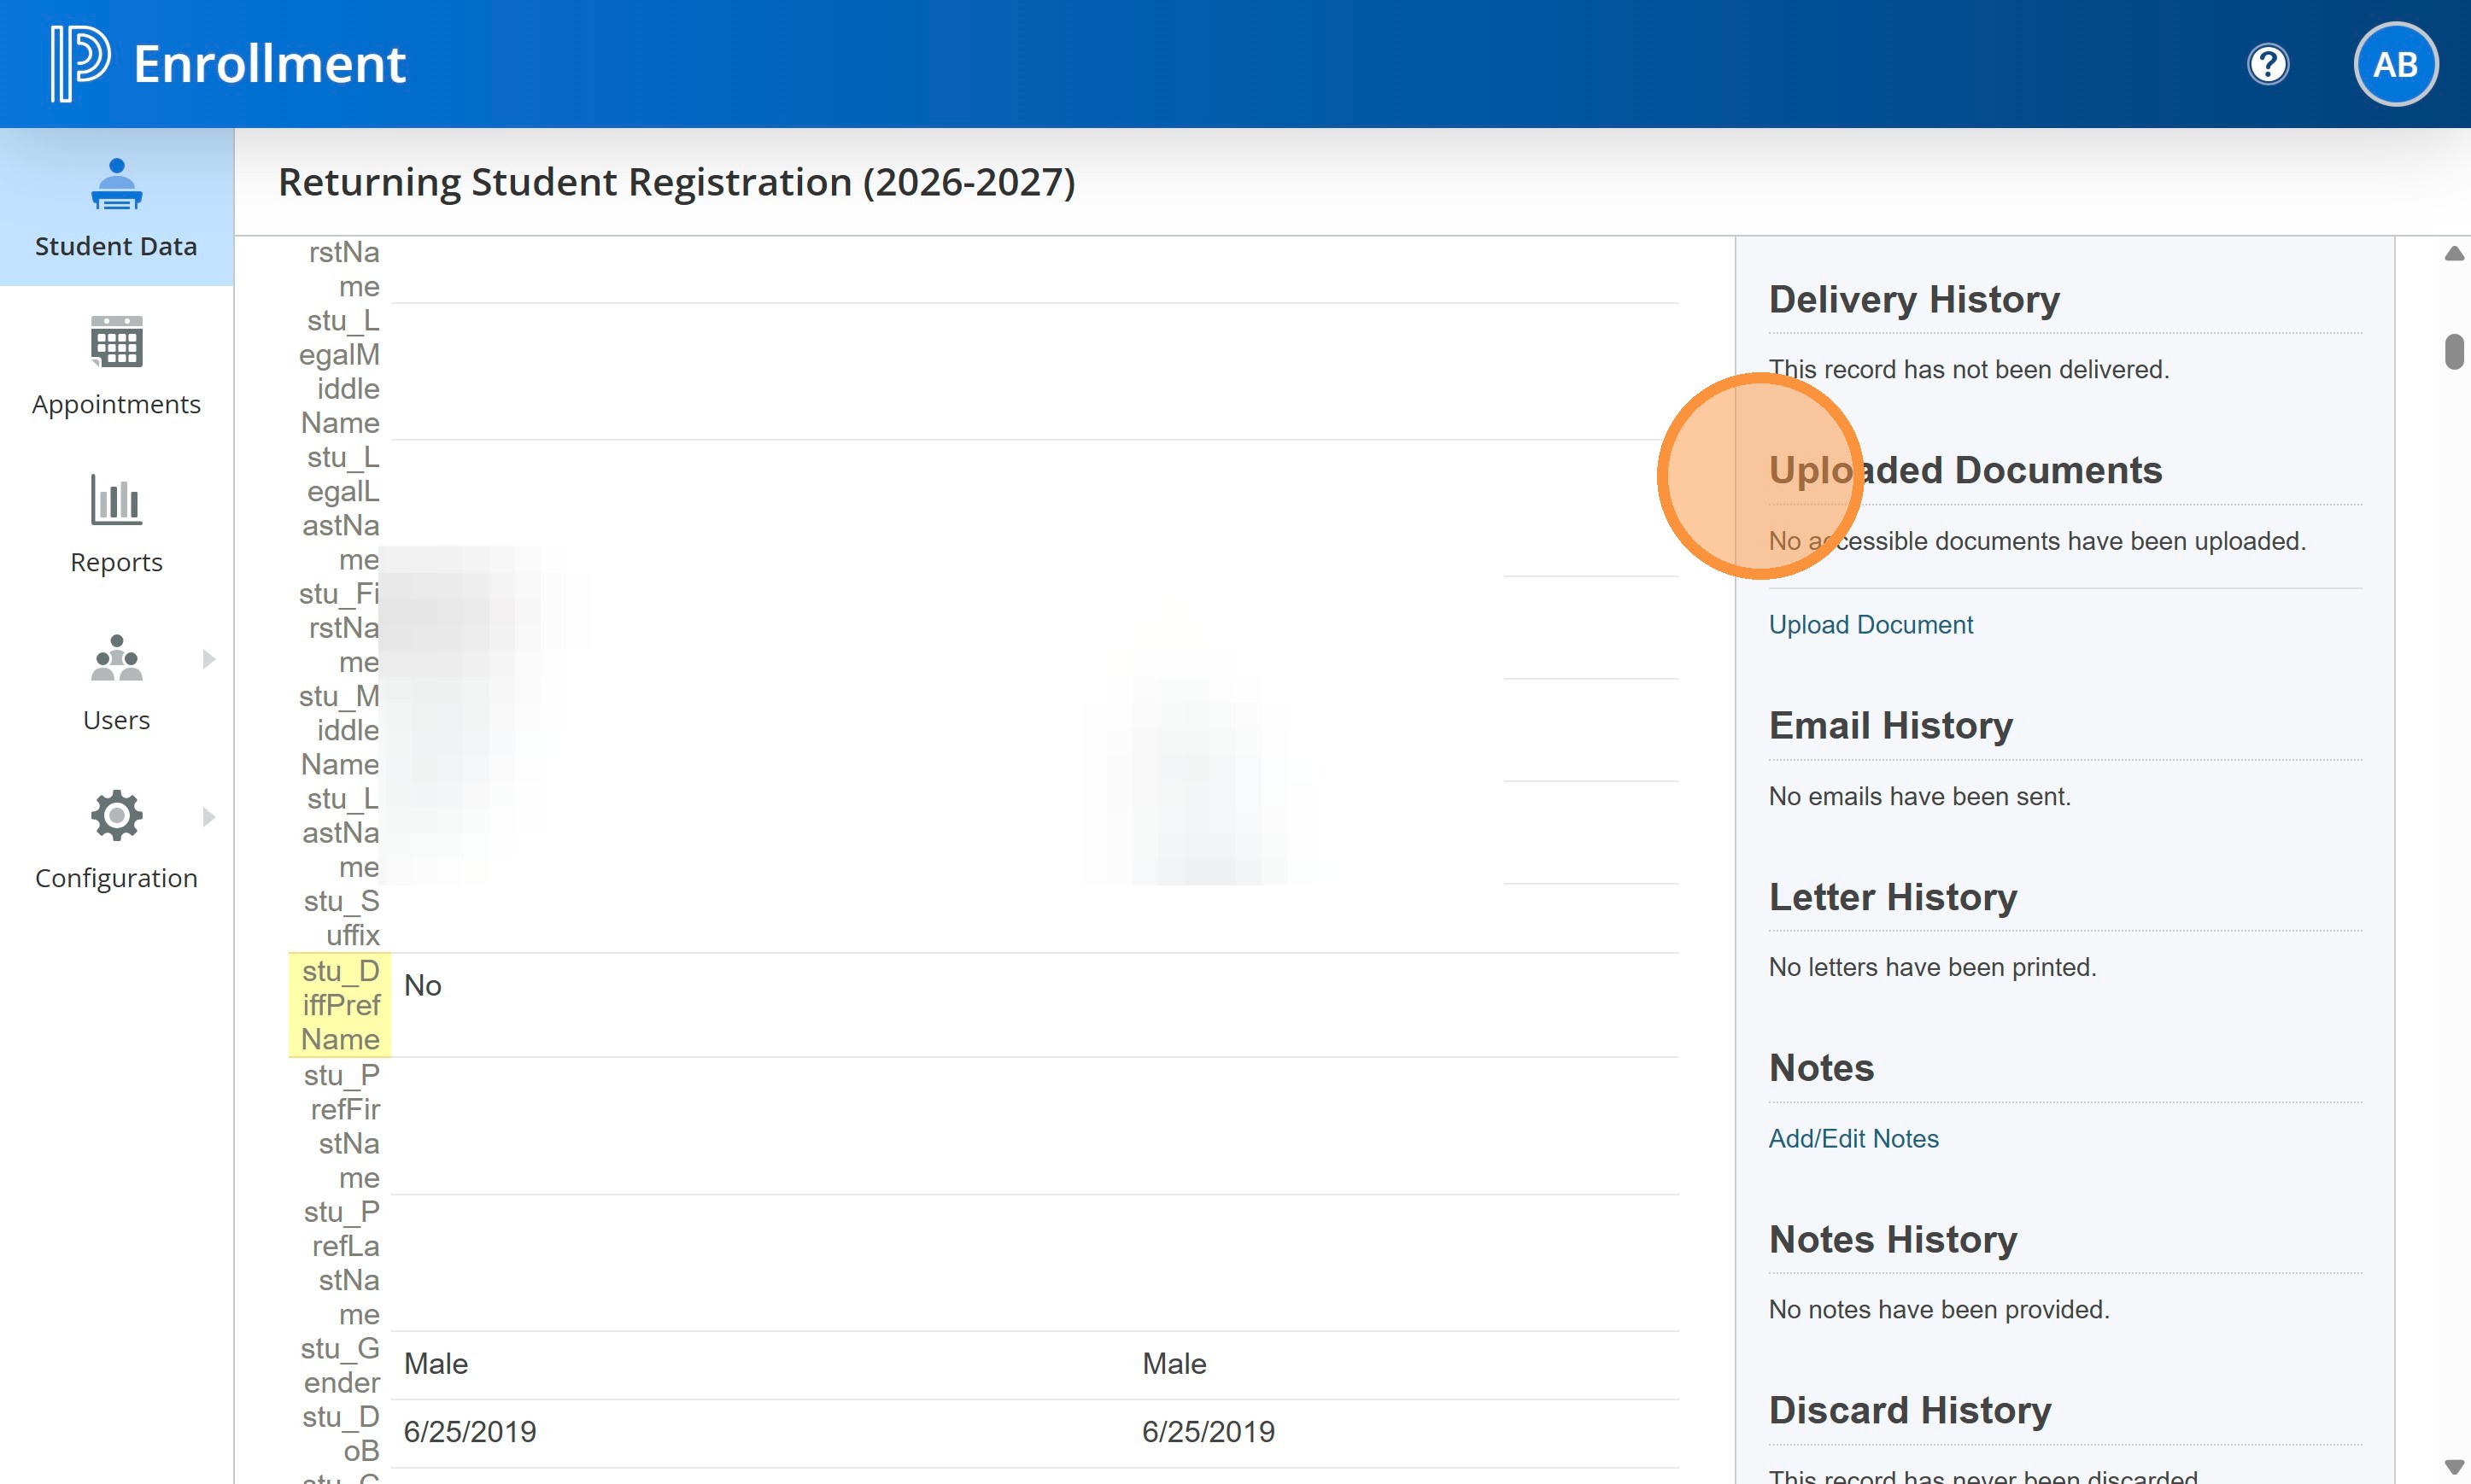This screenshot has height=1484, width=2471.
Task: Select the Reports menu label
Action: [116, 562]
